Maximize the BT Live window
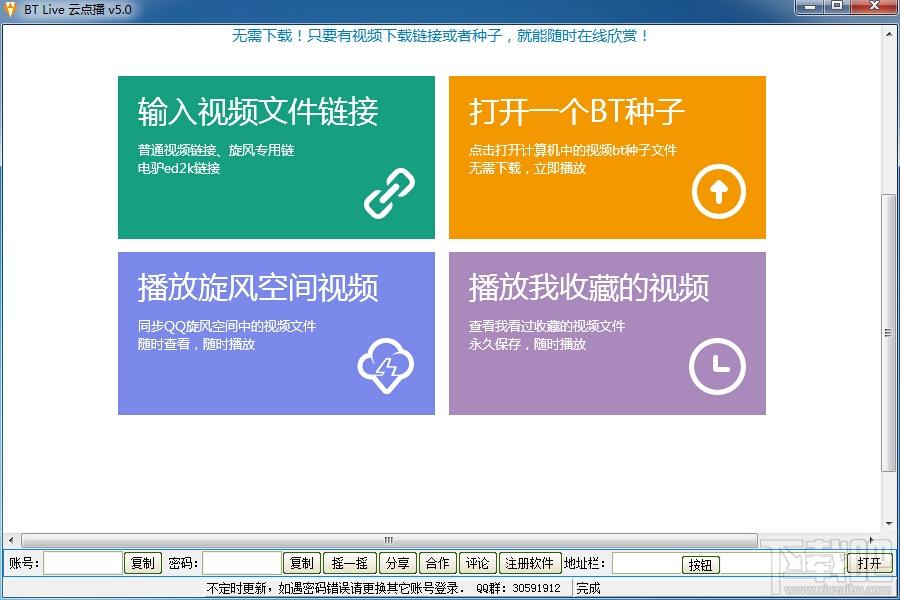This screenshot has height=600, width=900. [x=837, y=6]
